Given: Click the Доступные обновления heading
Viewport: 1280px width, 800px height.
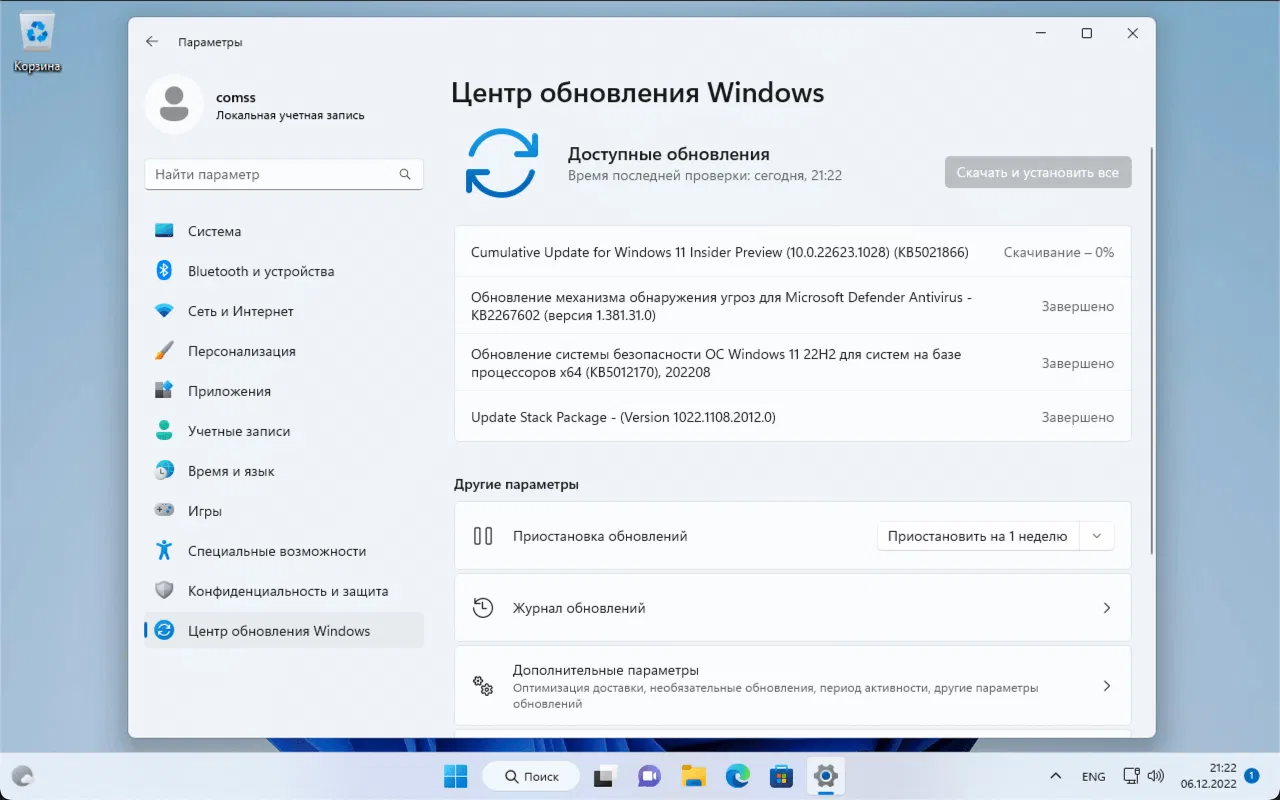Looking at the screenshot, I should (x=669, y=154).
